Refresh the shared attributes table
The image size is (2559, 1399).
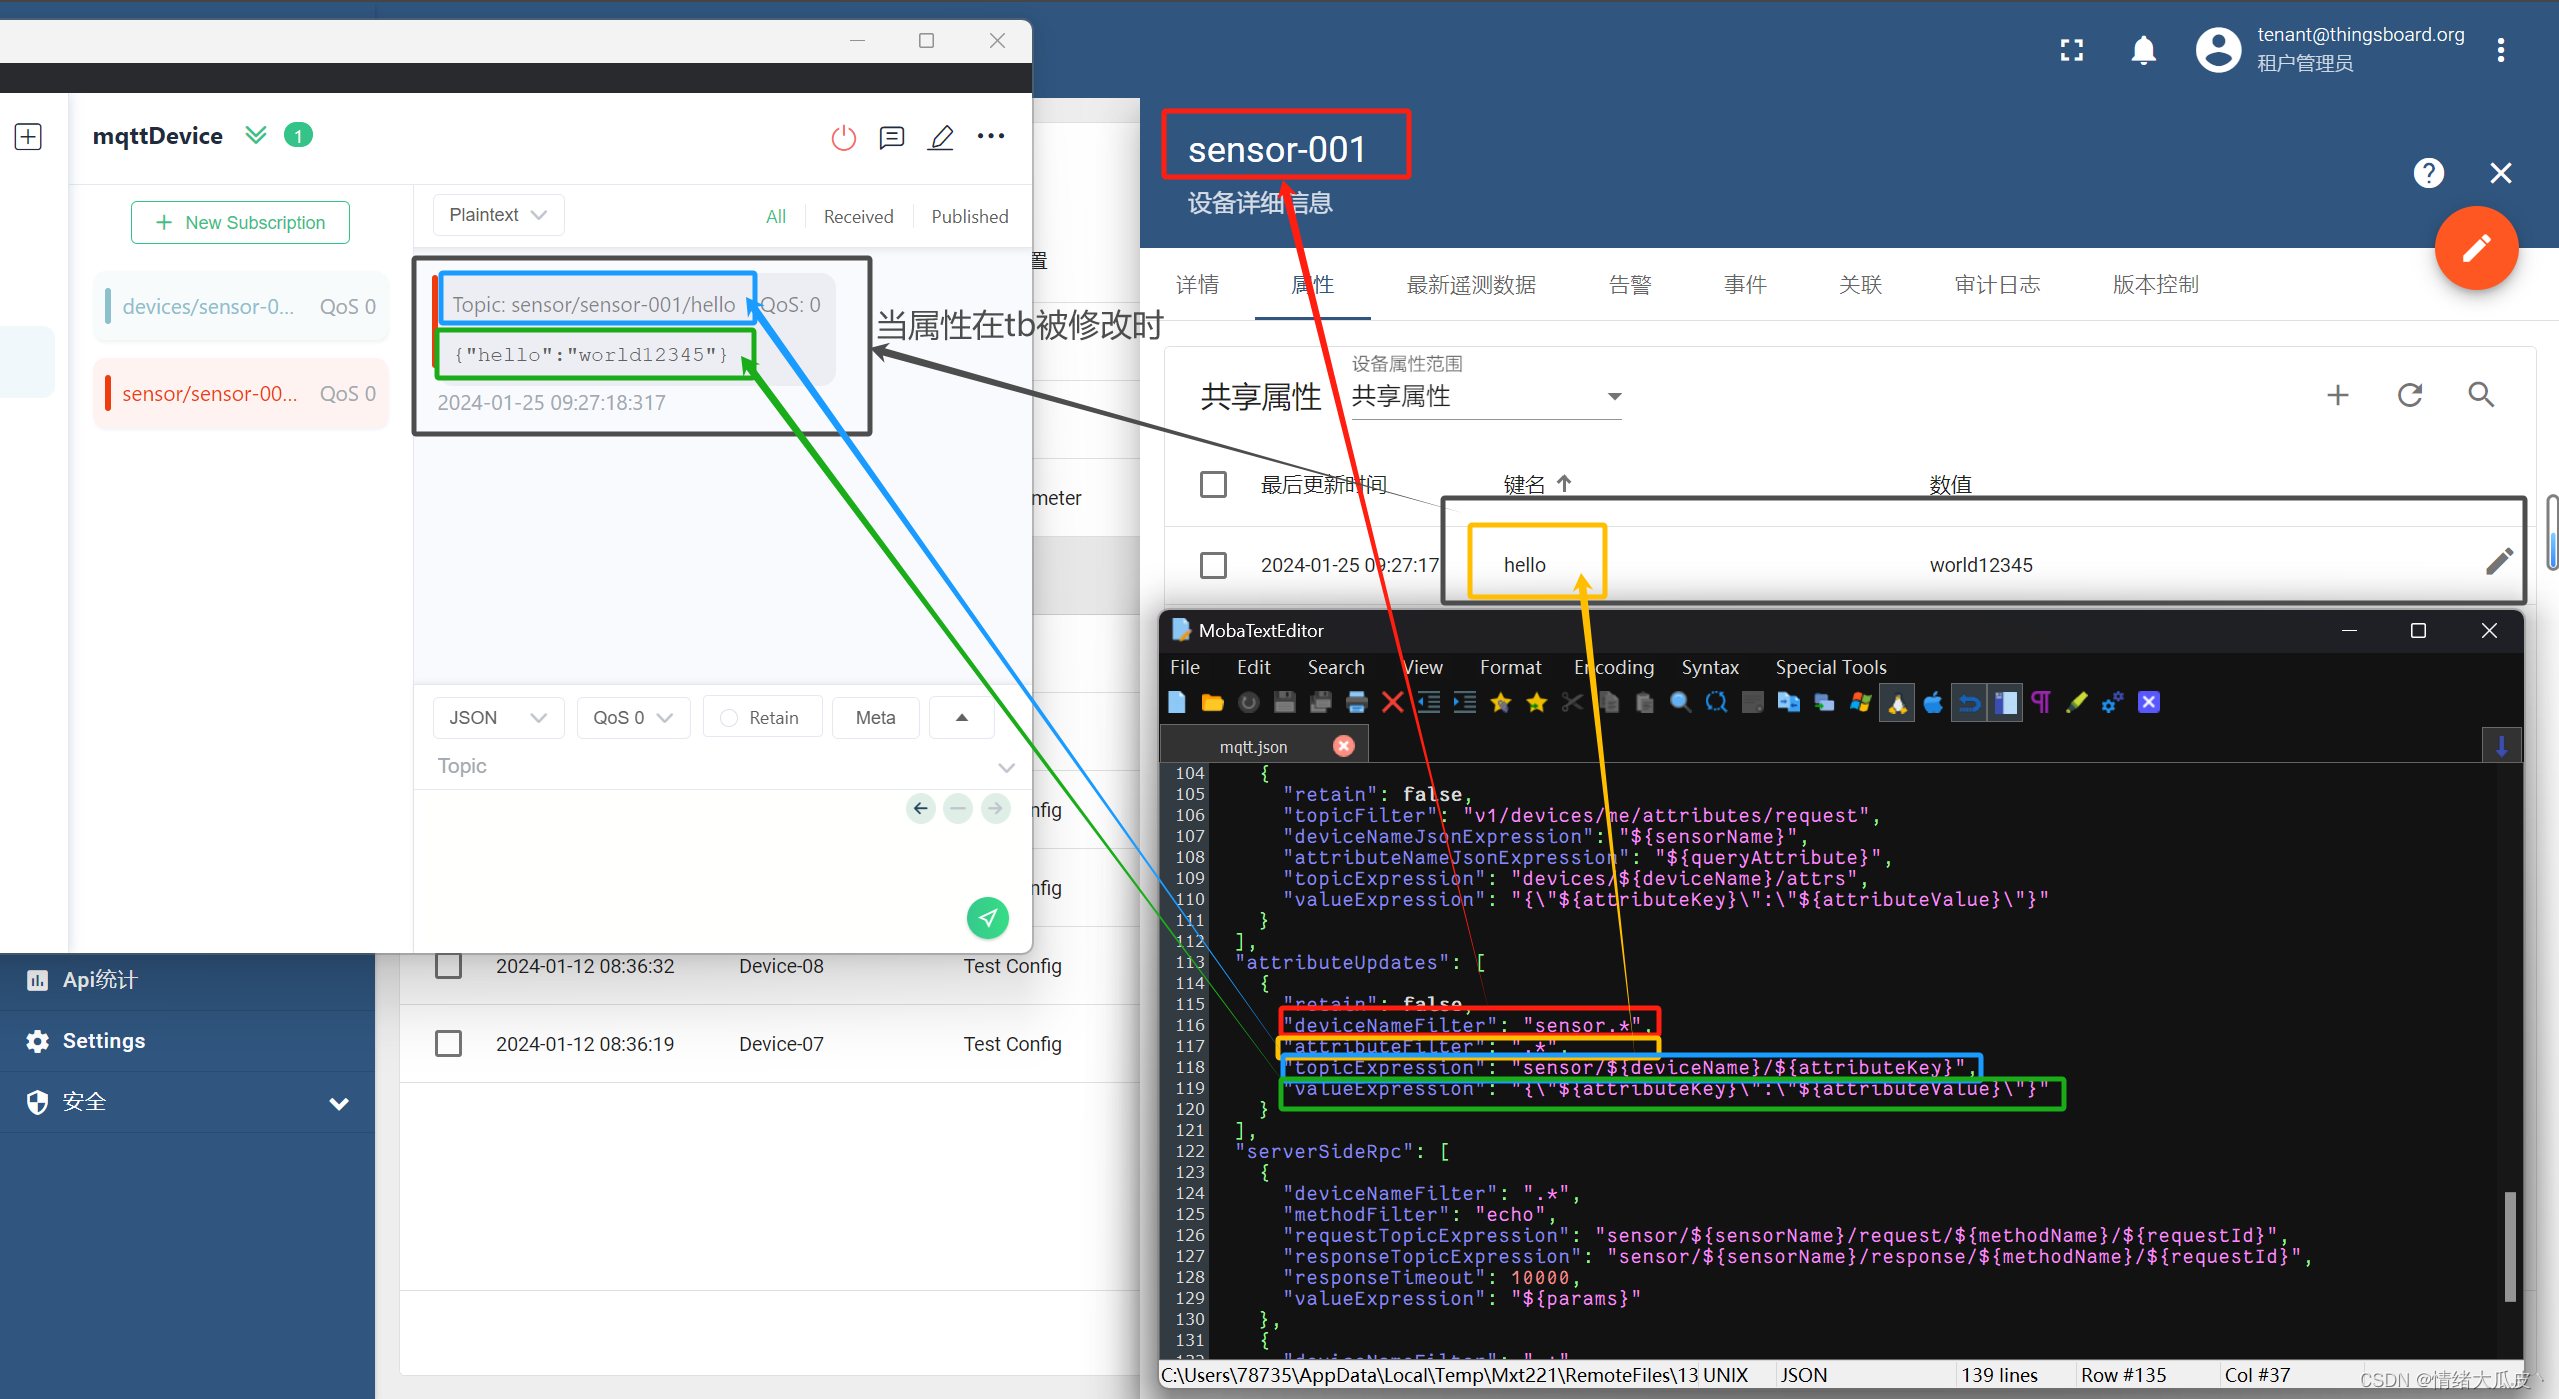2409,395
